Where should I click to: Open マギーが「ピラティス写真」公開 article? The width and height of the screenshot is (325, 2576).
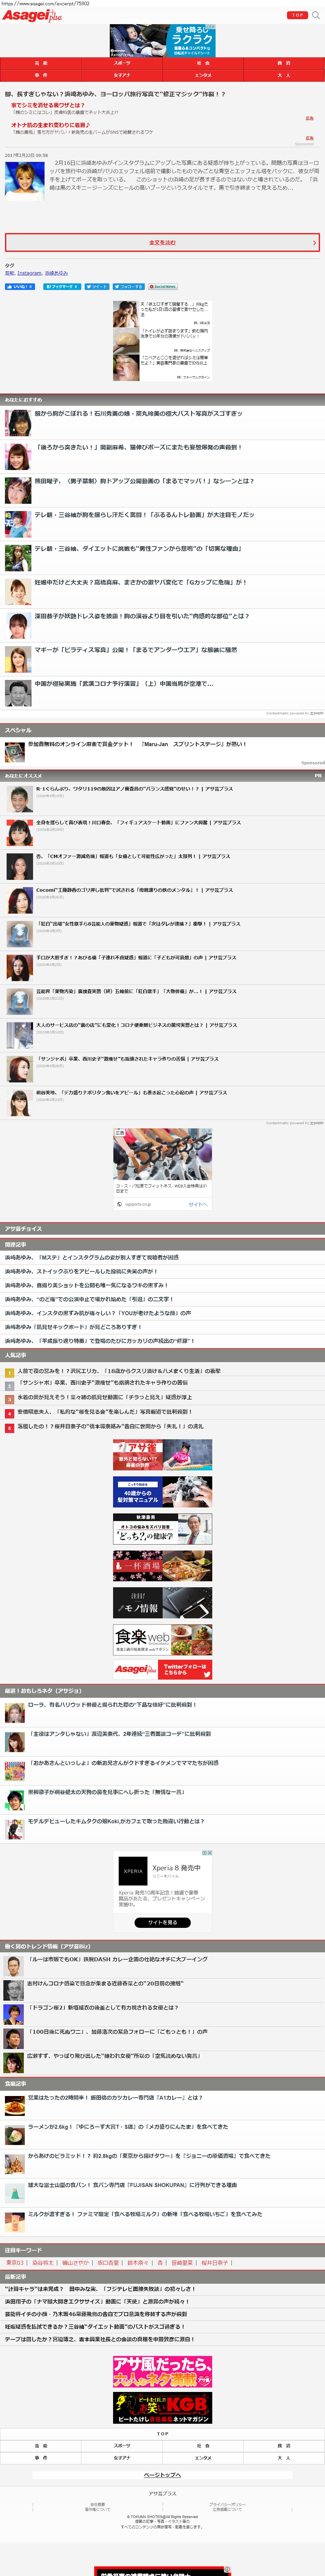click(136, 650)
